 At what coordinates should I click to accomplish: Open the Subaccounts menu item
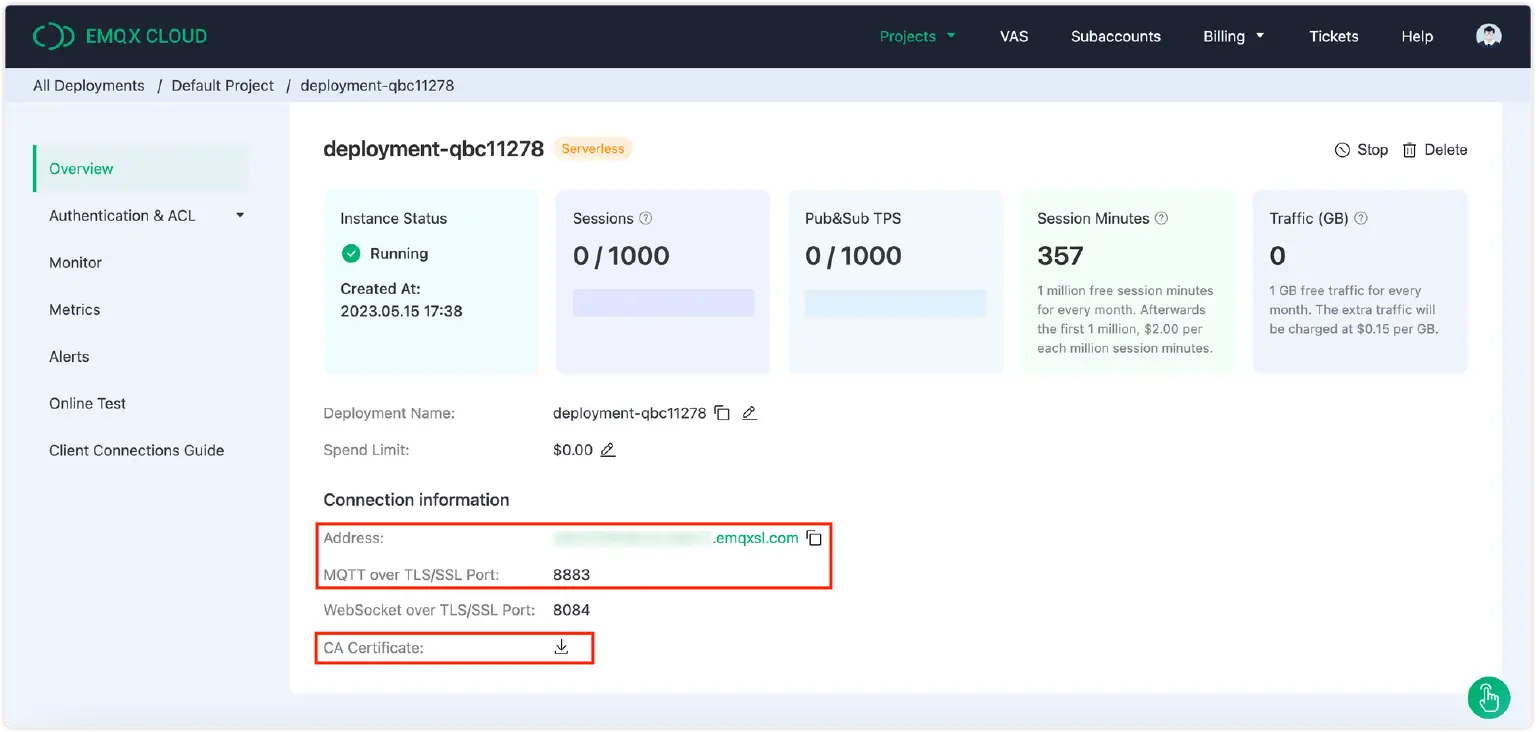1115,35
